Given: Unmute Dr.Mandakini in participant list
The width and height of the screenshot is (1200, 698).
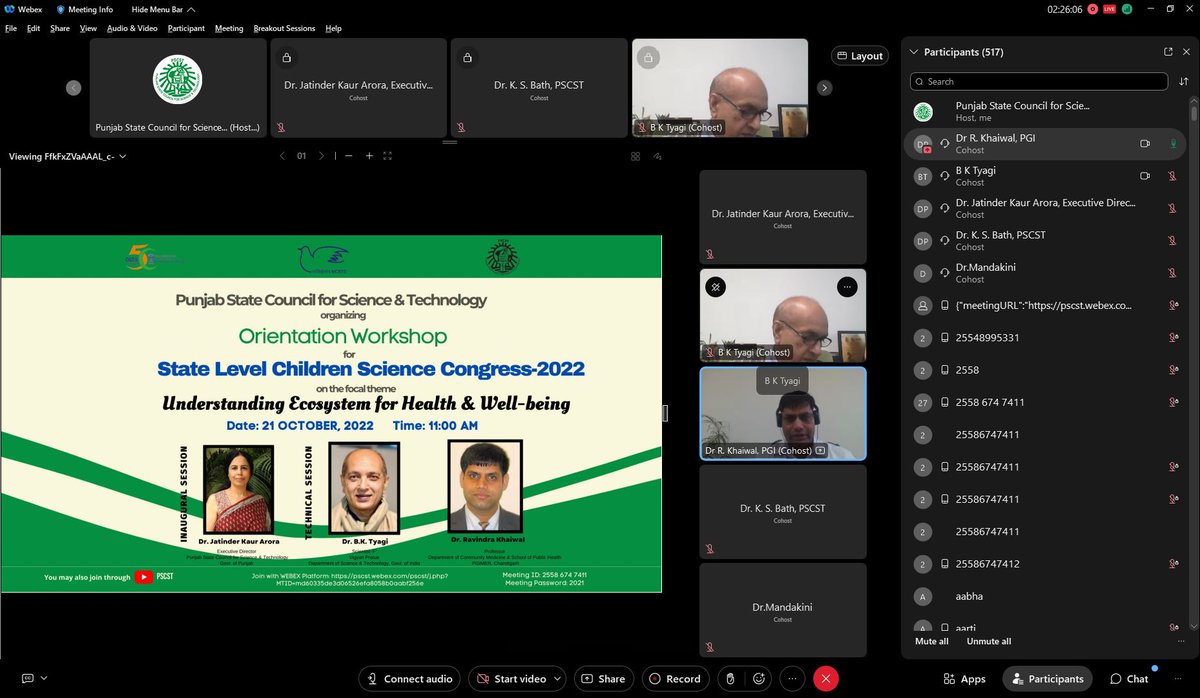Looking at the screenshot, I should click(1173, 273).
